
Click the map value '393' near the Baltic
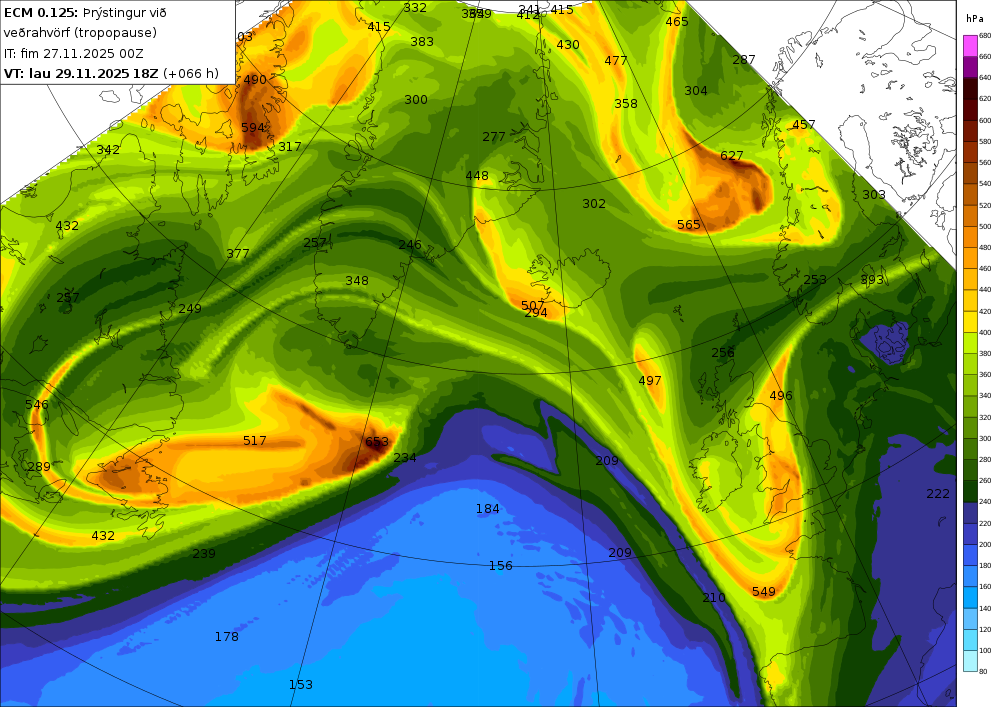click(x=872, y=280)
